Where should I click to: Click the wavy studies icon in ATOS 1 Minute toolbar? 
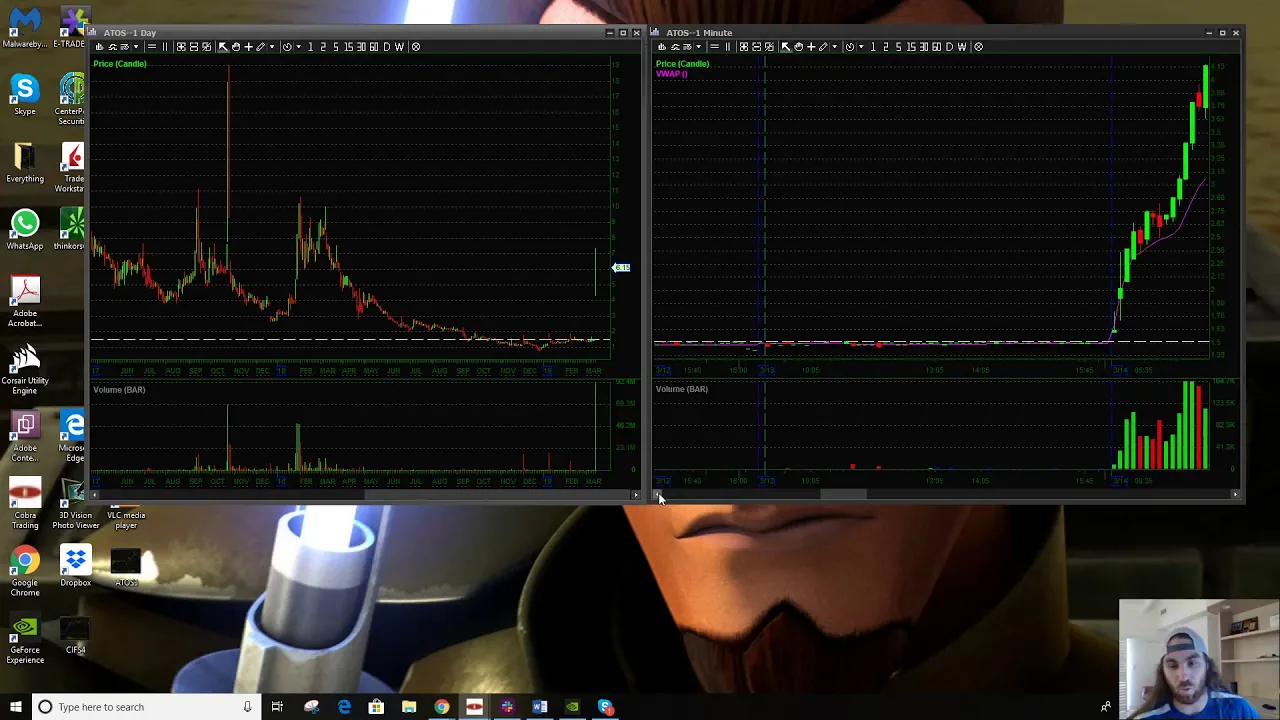[x=675, y=46]
